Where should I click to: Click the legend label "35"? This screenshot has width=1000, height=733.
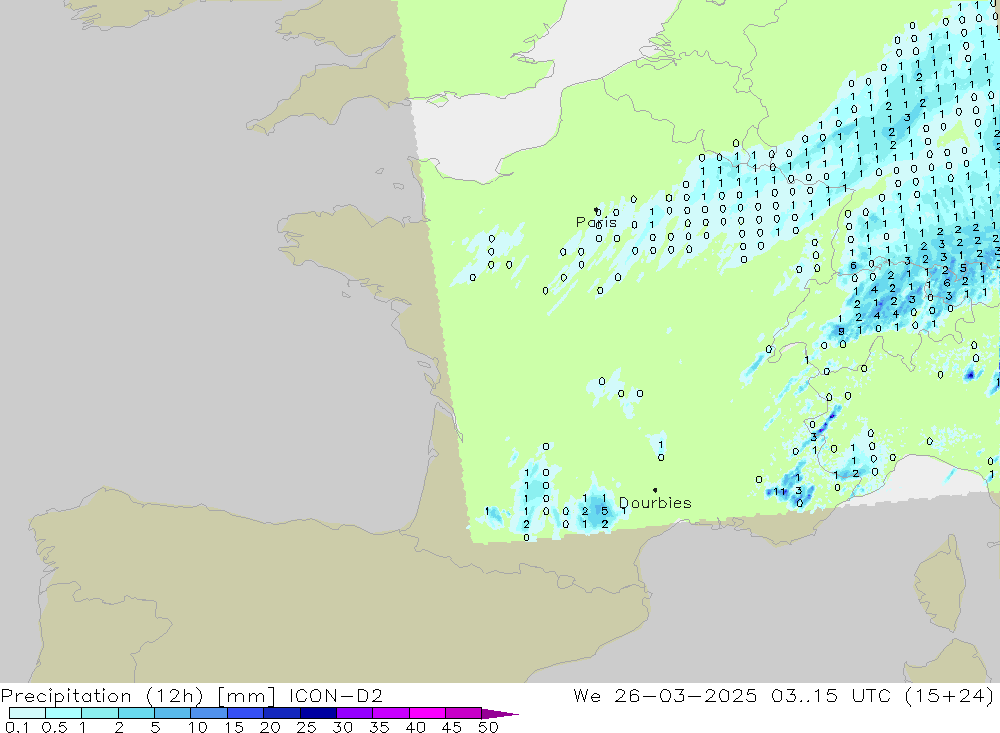[x=379, y=727]
